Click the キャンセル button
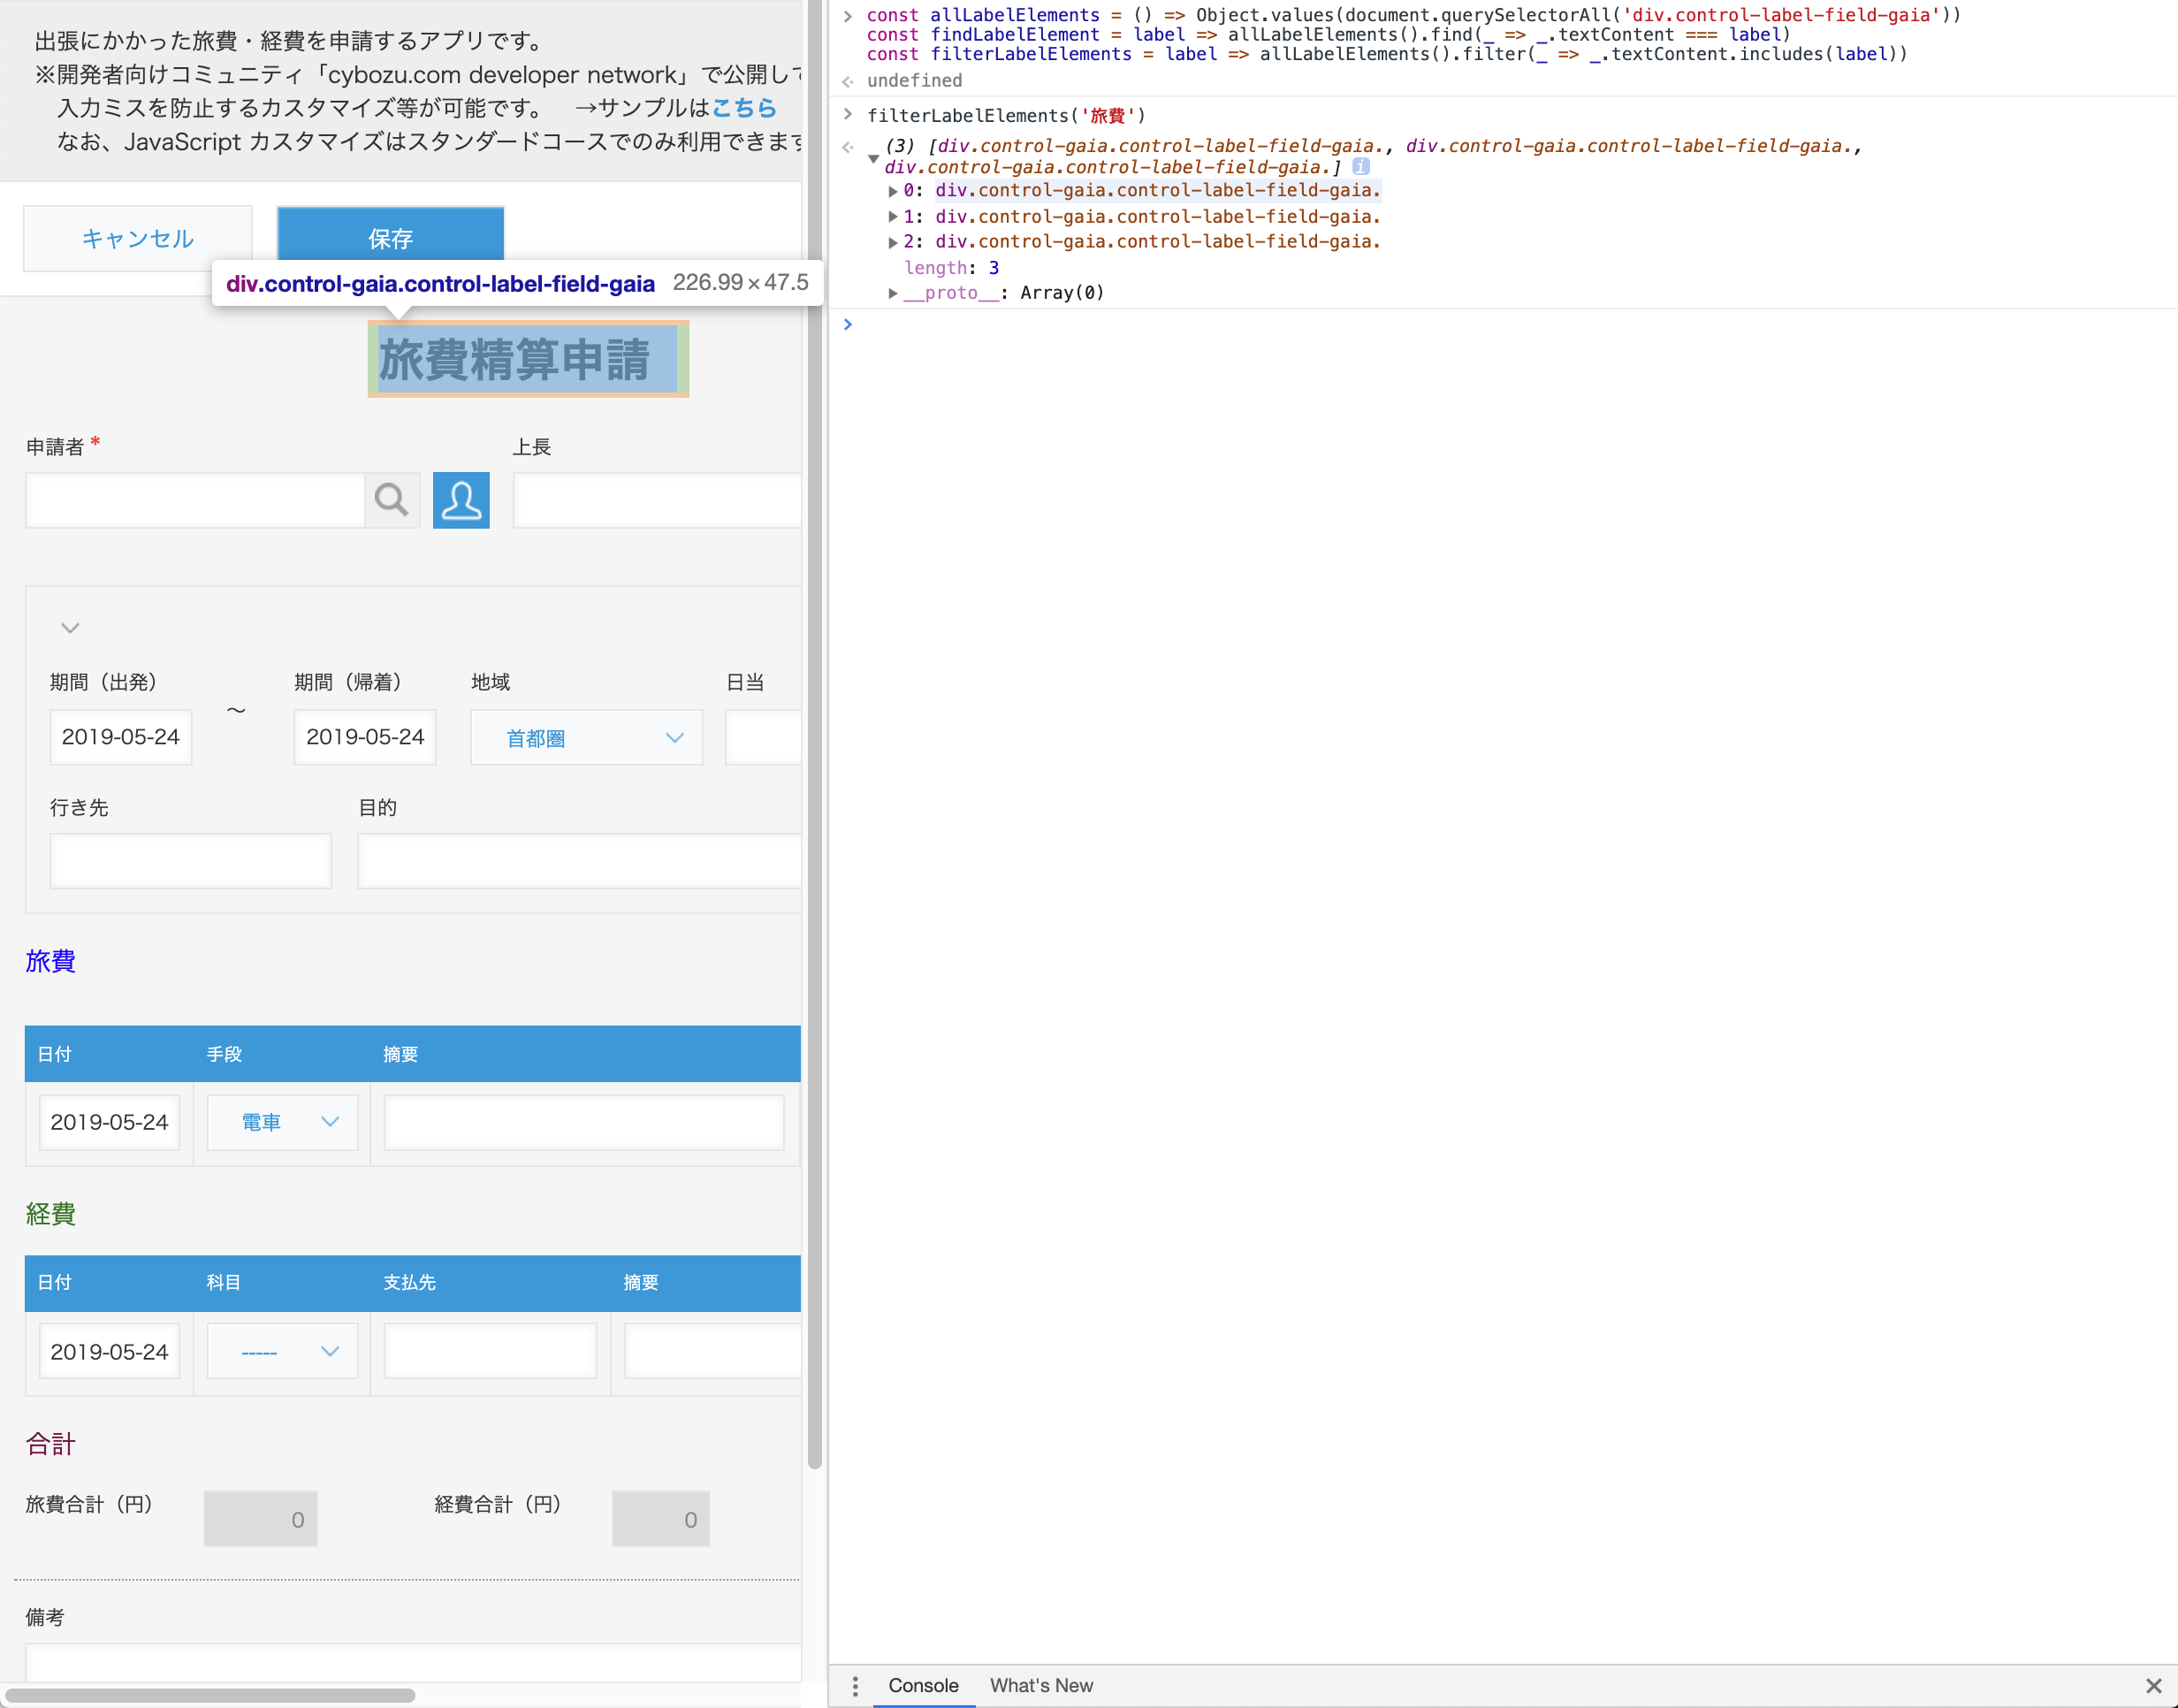This screenshot has height=1708, width=2178. 138,238
